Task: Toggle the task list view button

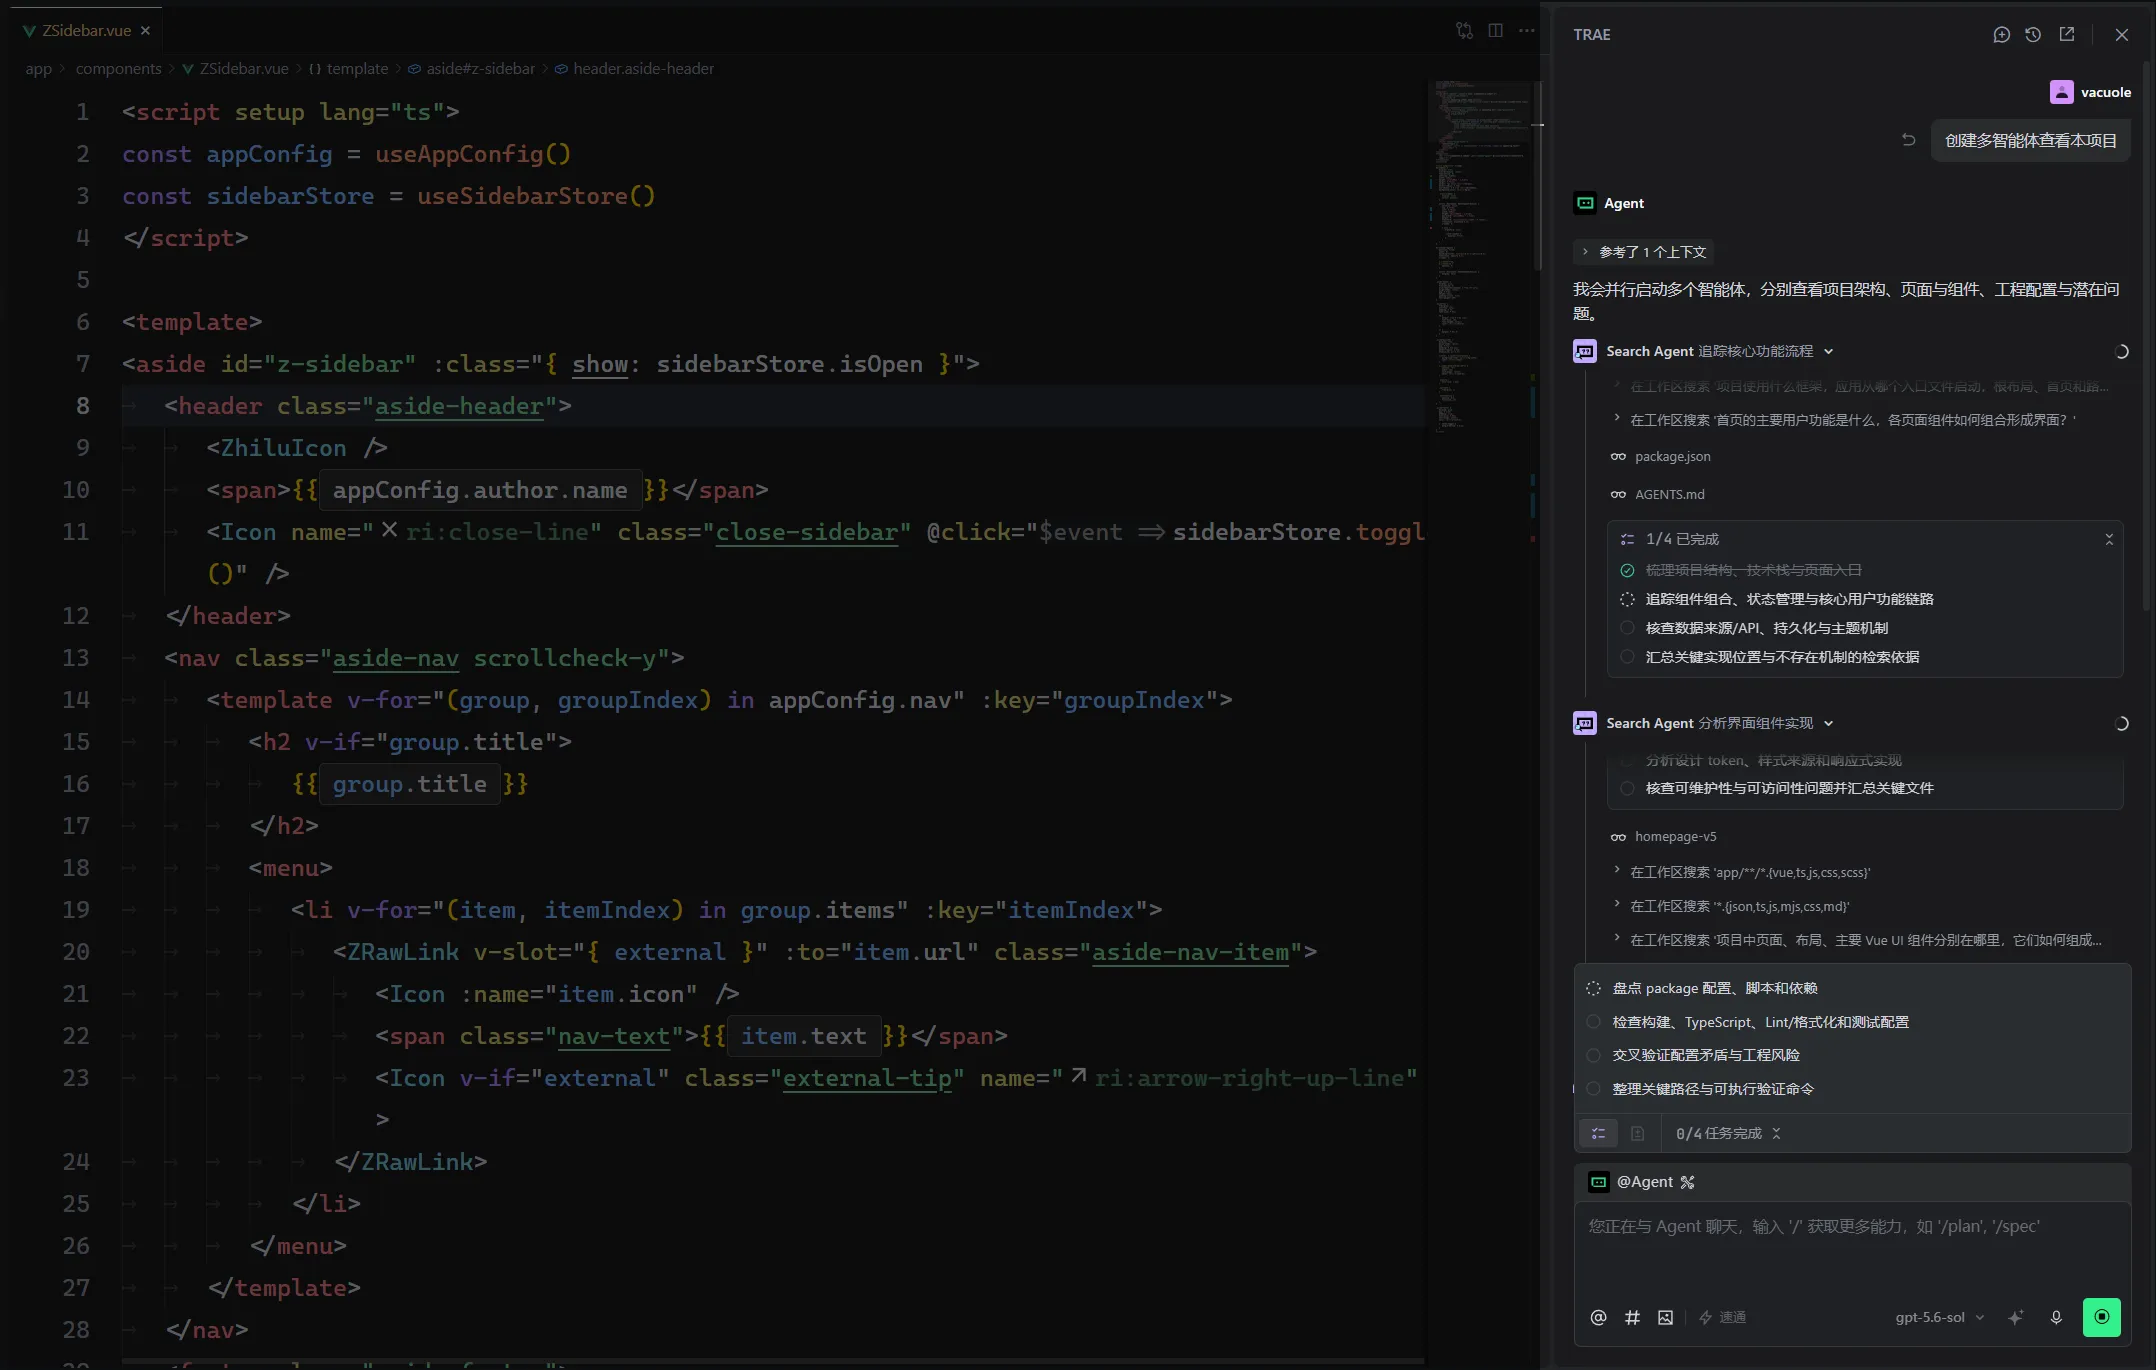Action: click(x=1598, y=1133)
